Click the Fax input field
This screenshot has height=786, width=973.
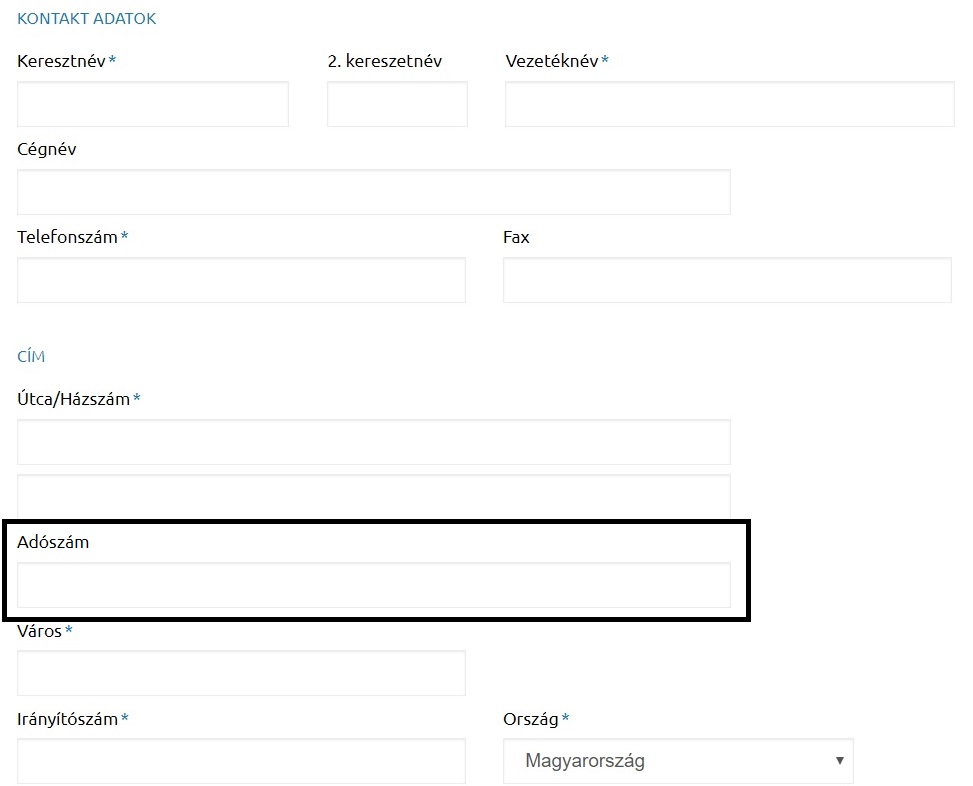coord(727,280)
